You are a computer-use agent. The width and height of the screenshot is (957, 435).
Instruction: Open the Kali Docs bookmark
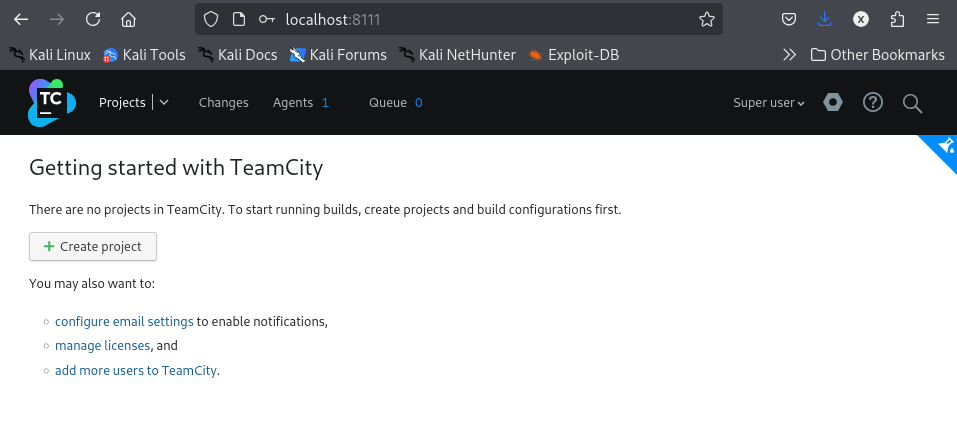pyautogui.click(x=237, y=55)
